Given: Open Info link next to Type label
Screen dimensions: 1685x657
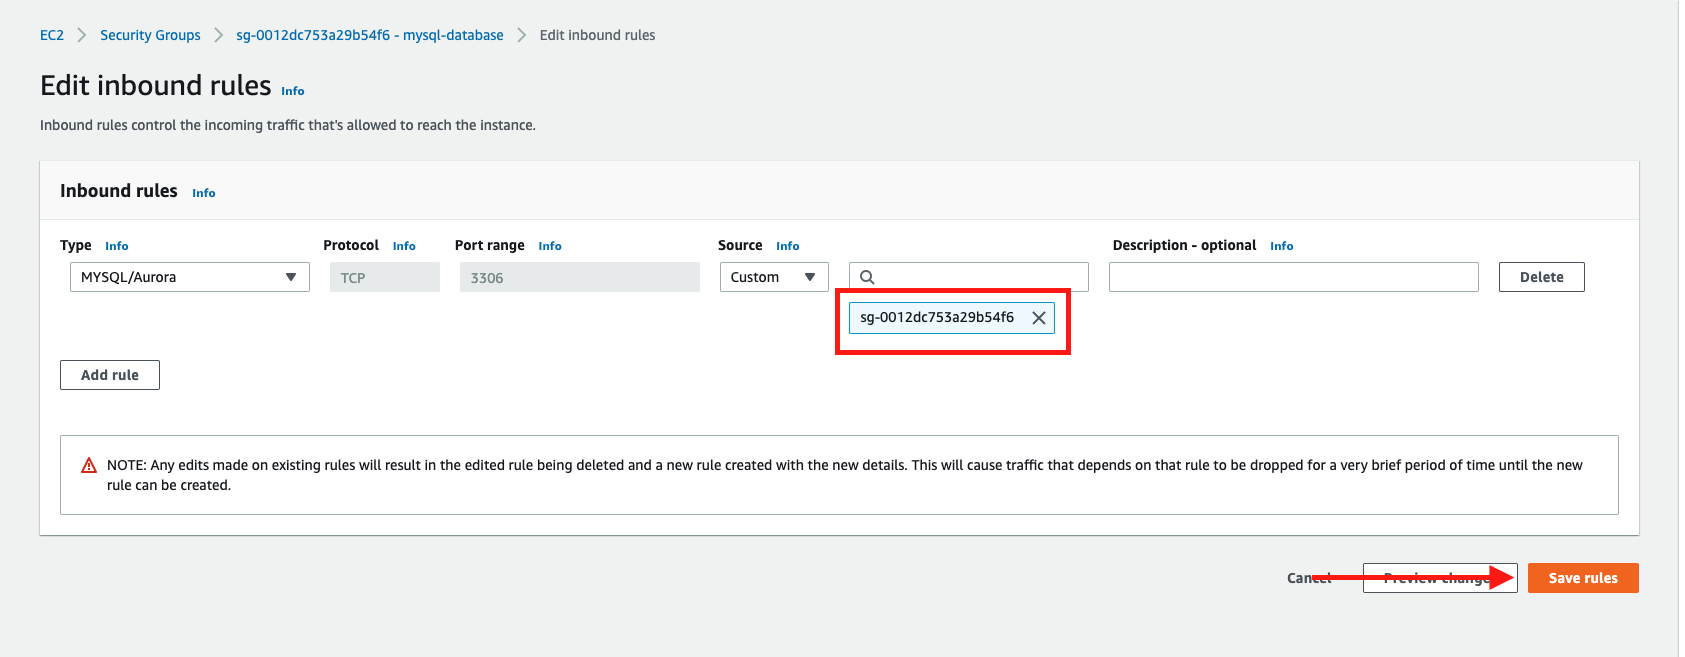Looking at the screenshot, I should [117, 246].
